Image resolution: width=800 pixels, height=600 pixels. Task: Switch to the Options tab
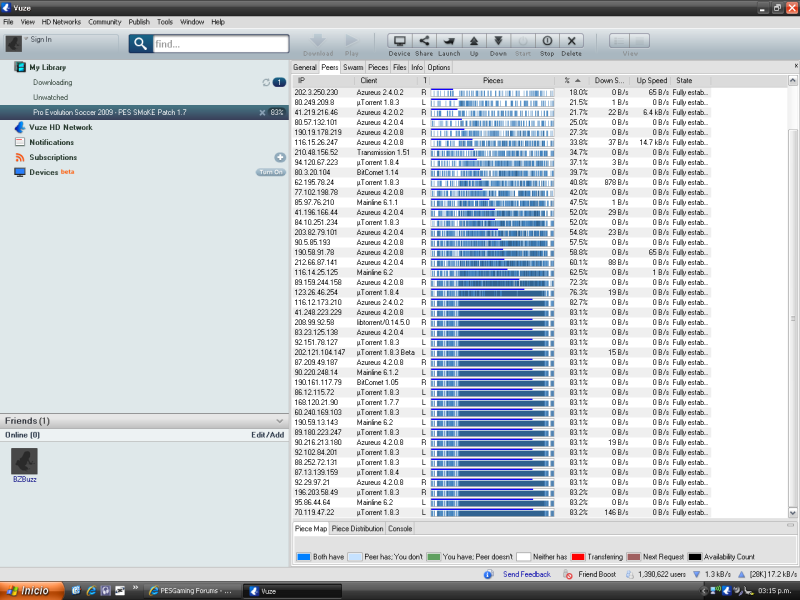[439, 67]
